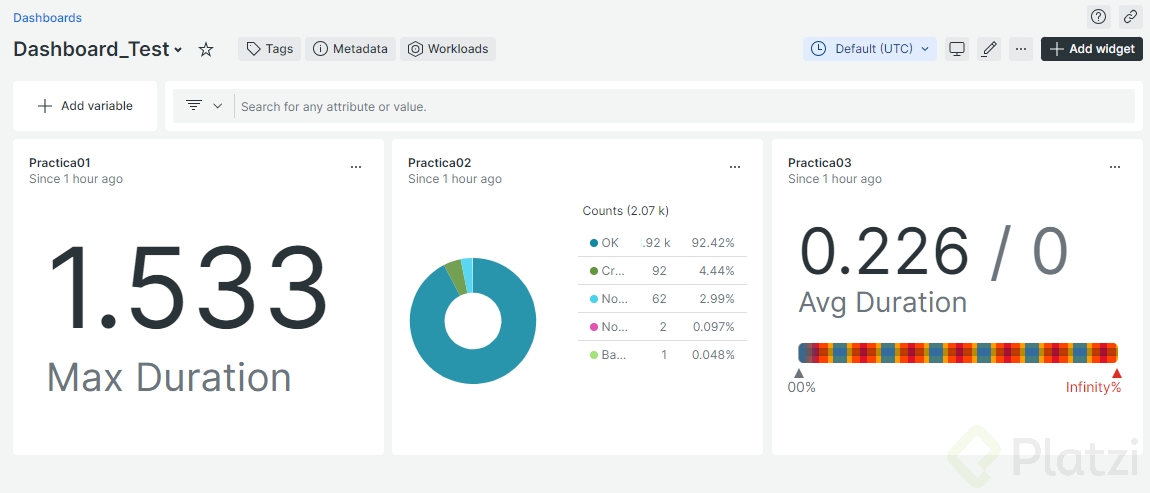Open Practica01 widget options menu

(356, 167)
